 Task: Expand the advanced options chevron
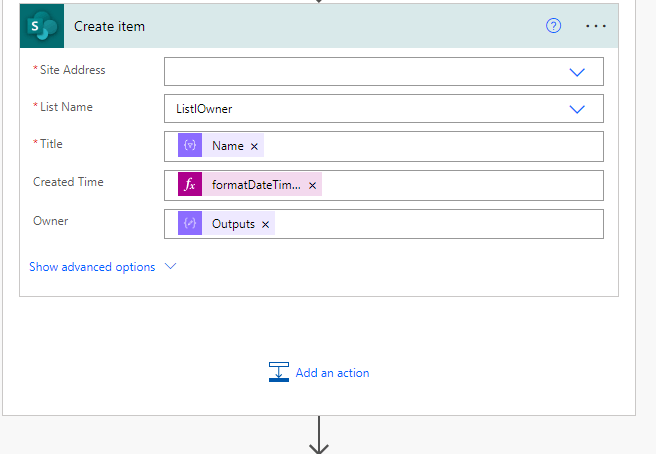170,266
